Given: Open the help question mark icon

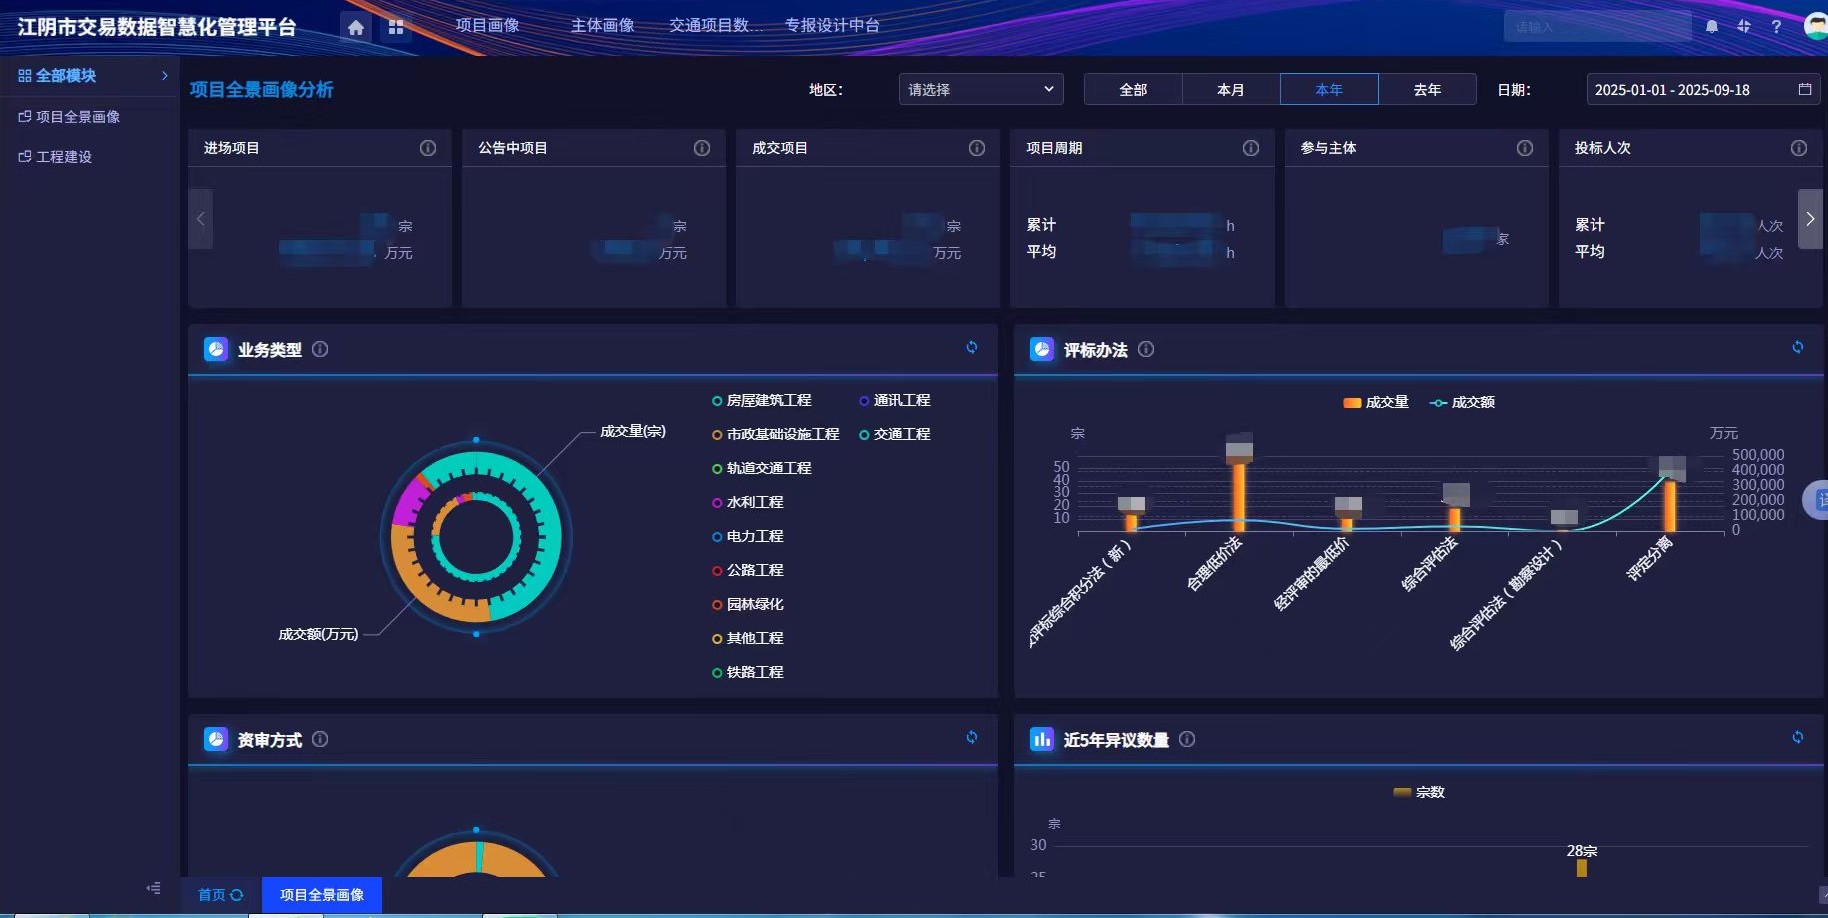Looking at the screenshot, I should 1776,27.
